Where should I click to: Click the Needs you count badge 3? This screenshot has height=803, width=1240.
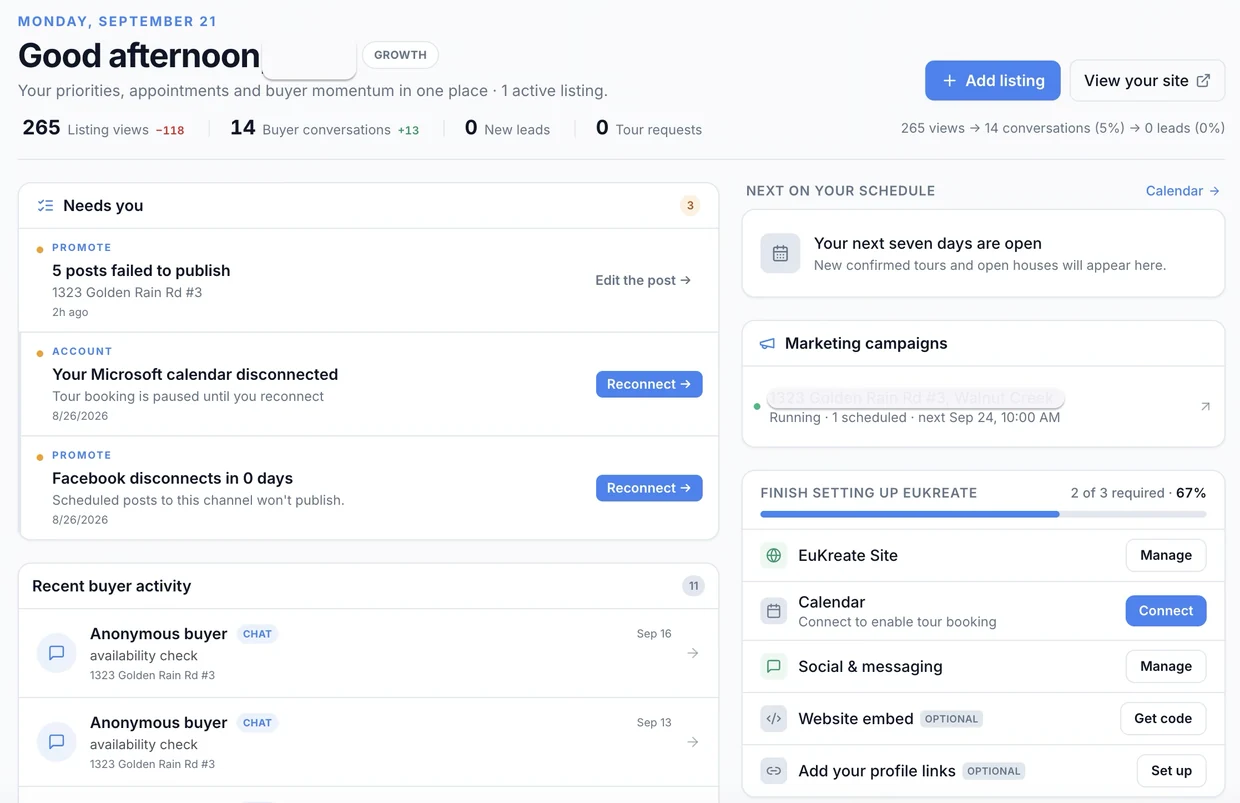pyautogui.click(x=690, y=205)
